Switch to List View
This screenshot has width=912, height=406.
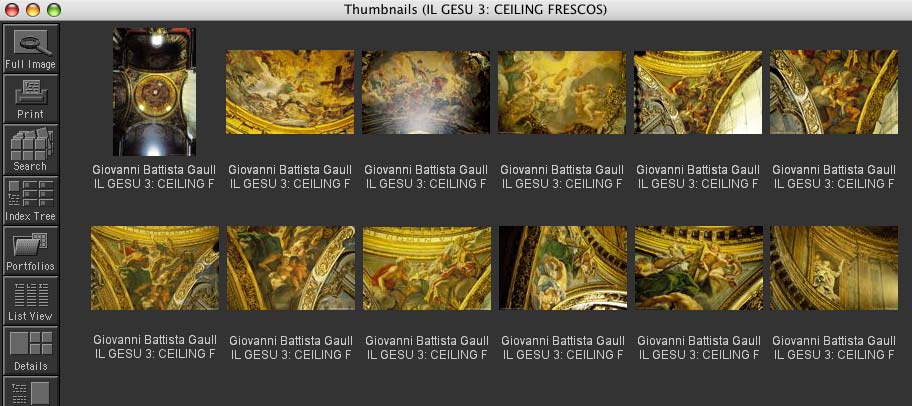coord(30,301)
